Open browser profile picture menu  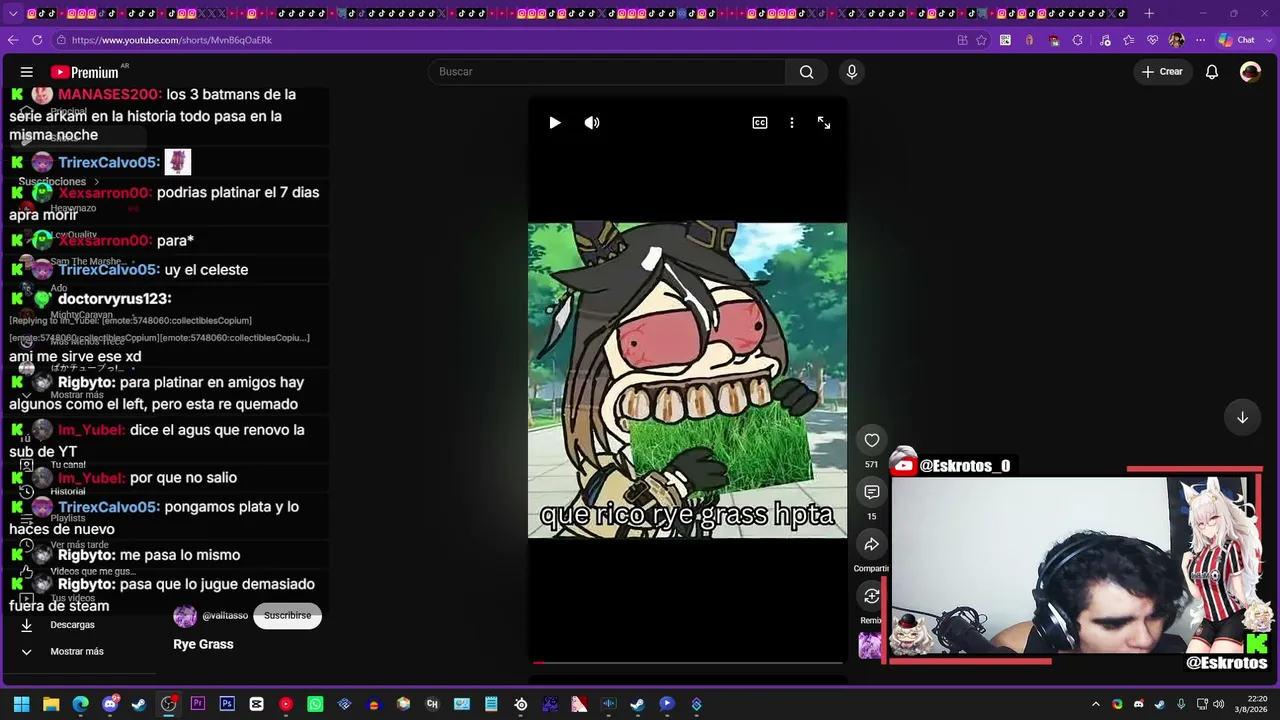pos(1176,40)
